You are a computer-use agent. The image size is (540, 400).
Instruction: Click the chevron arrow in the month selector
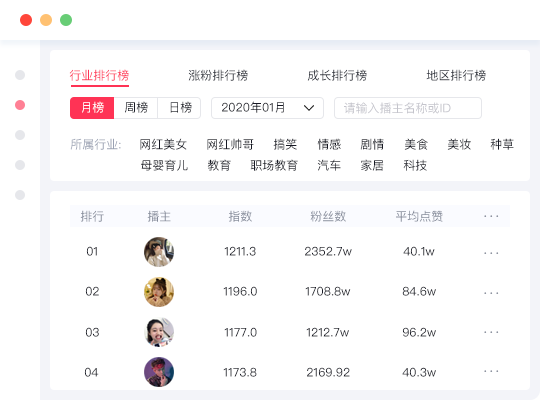pos(309,108)
